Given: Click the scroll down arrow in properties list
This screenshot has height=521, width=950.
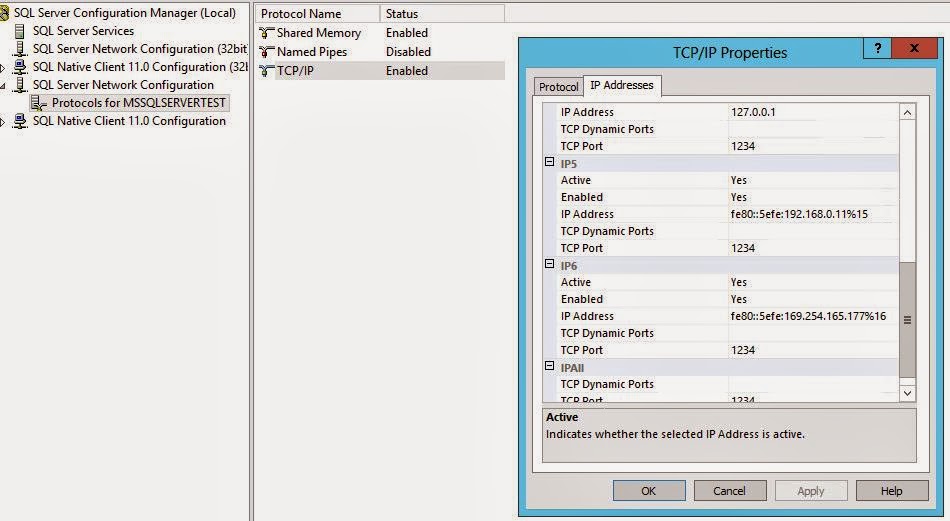Looking at the screenshot, I should (x=907, y=393).
